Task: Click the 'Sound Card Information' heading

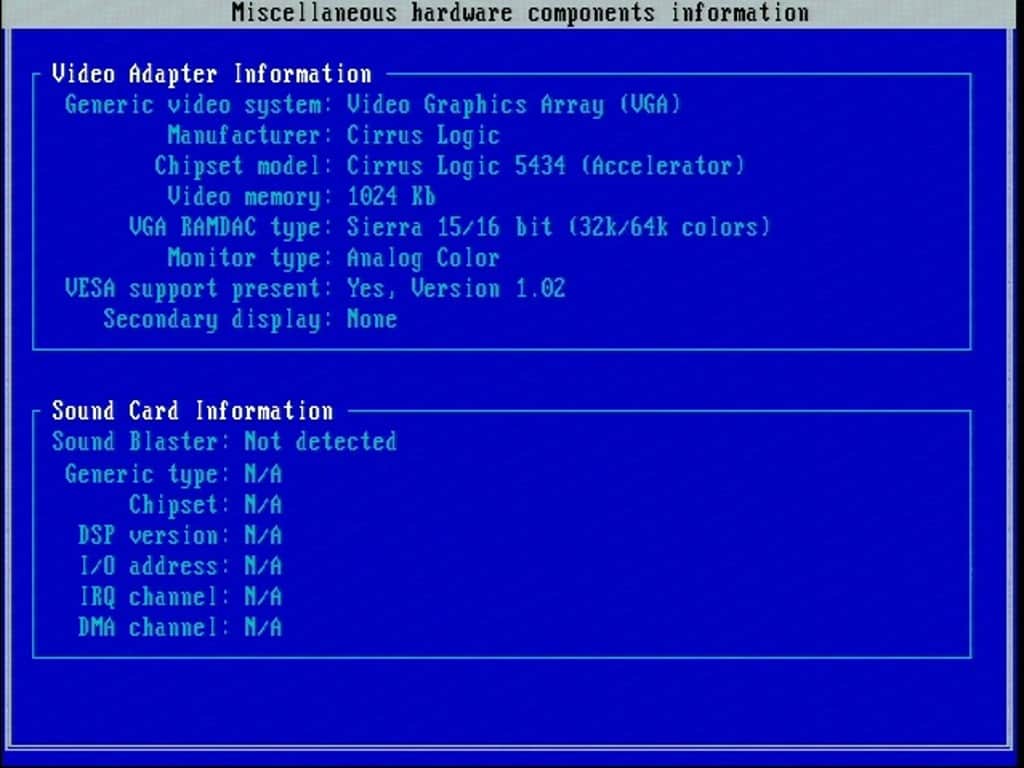Action: [x=193, y=411]
